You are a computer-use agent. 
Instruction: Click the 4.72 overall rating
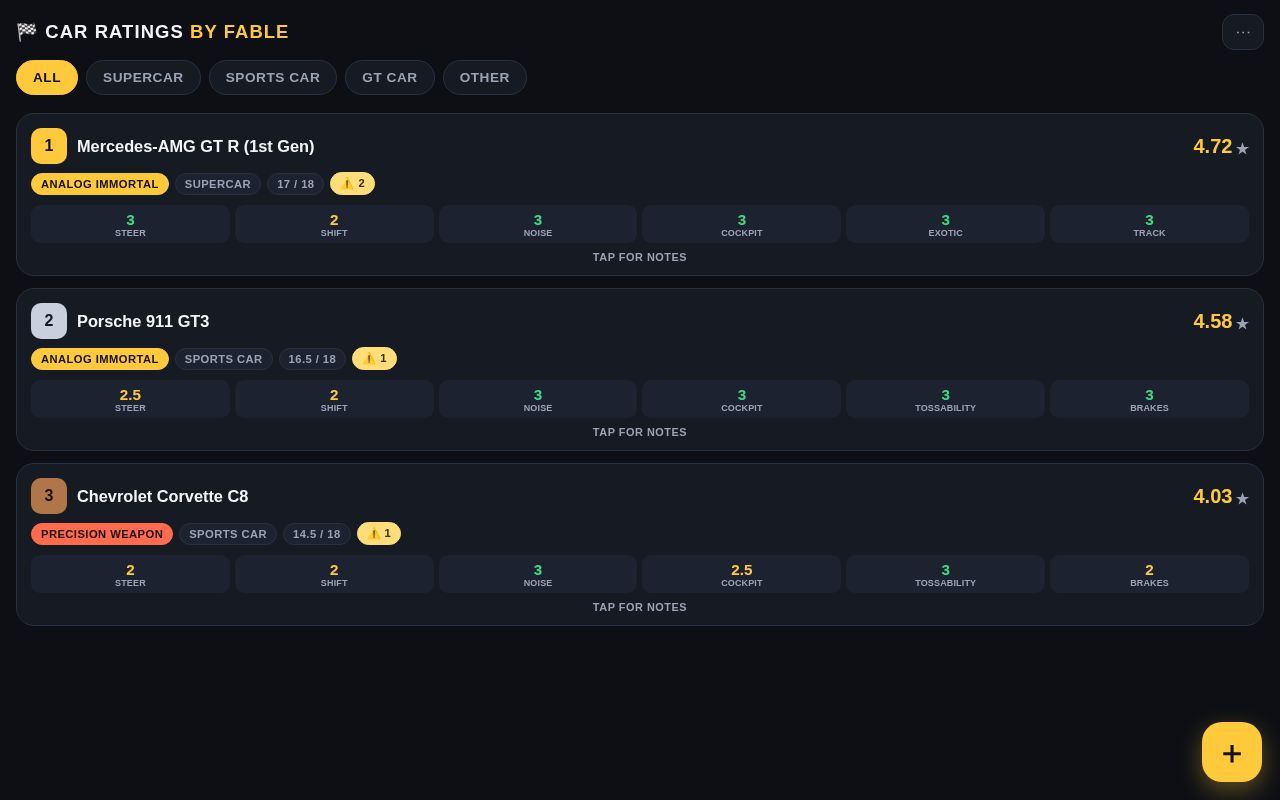pos(1212,146)
